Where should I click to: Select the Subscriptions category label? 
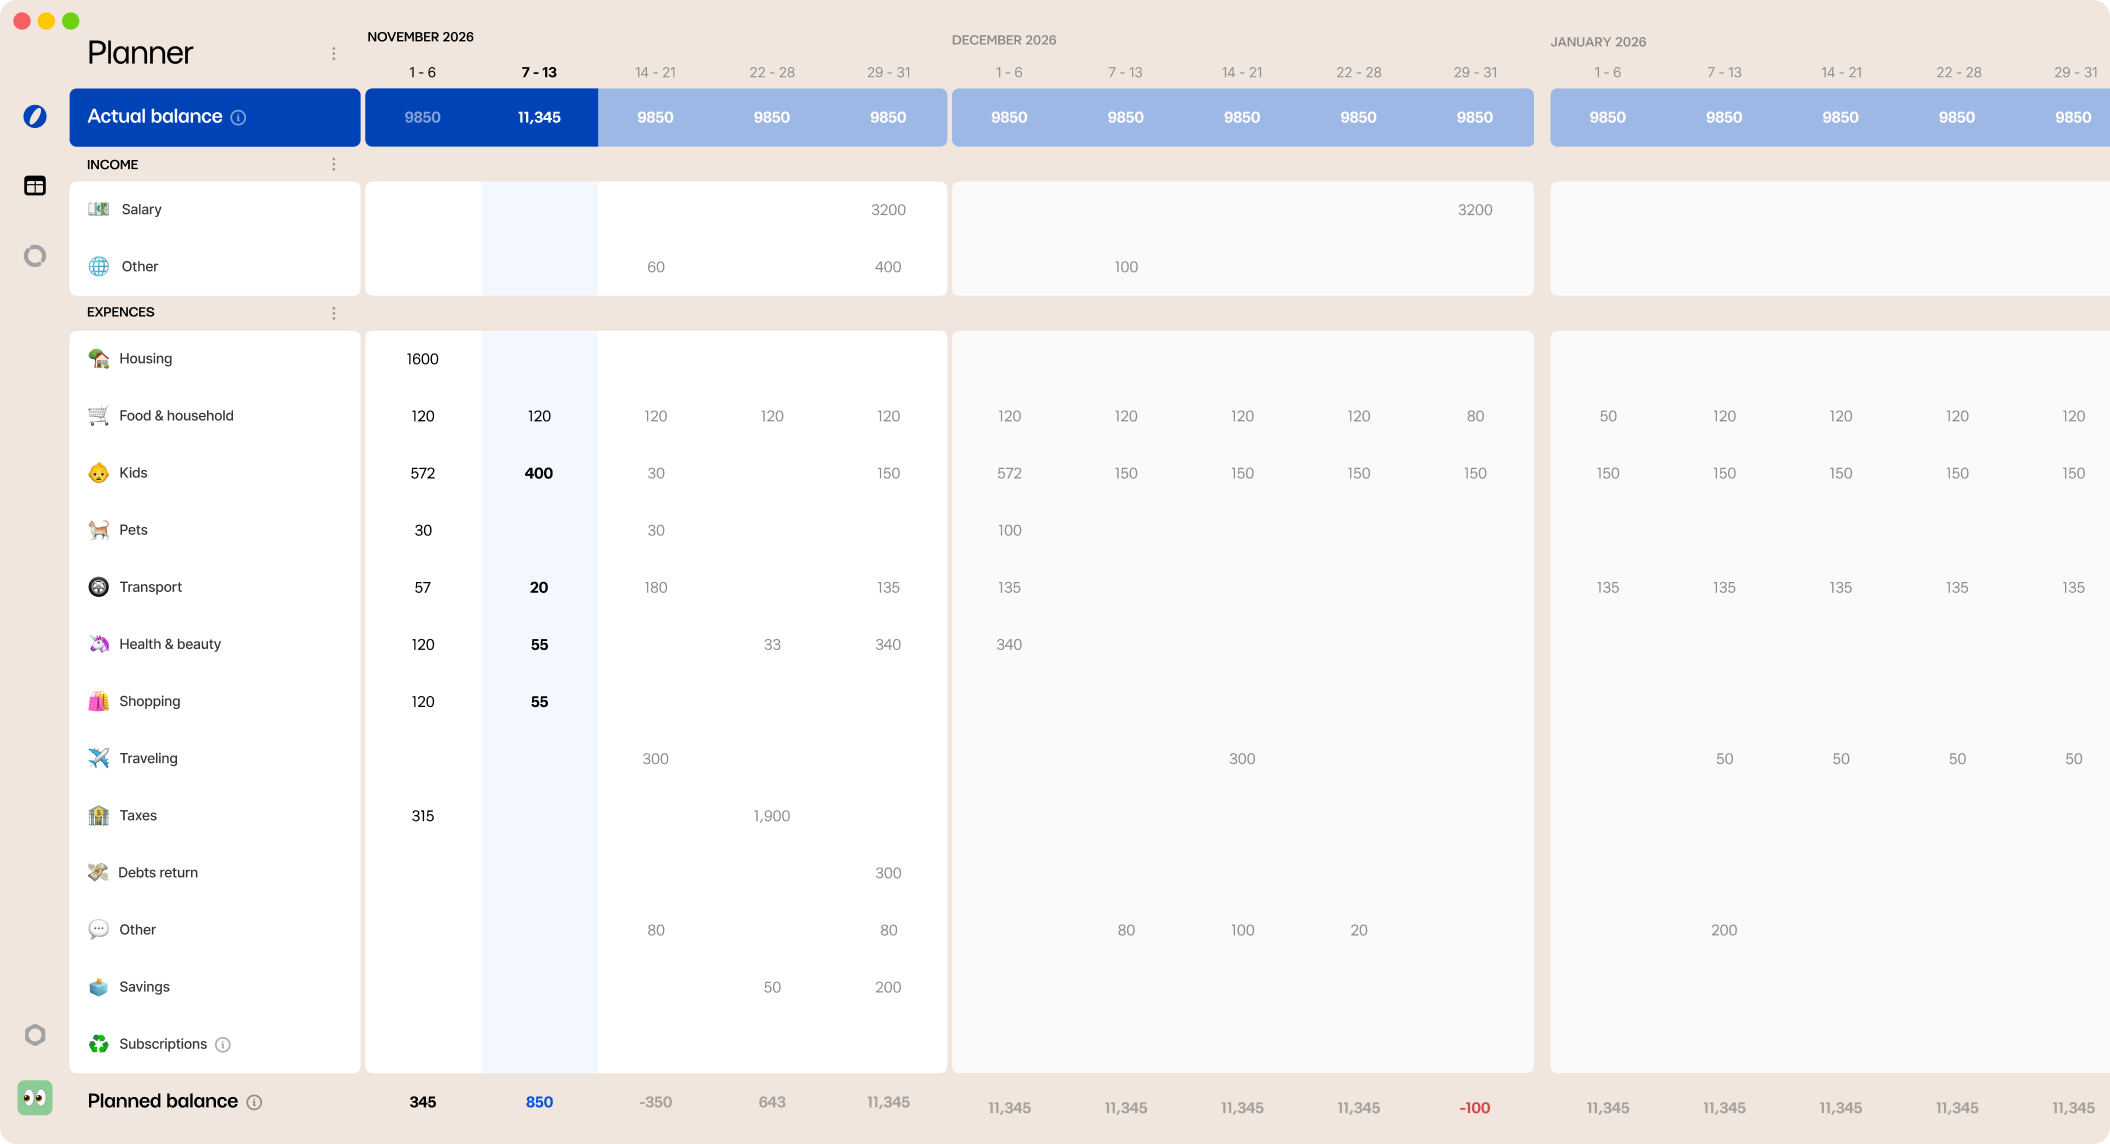163,1044
